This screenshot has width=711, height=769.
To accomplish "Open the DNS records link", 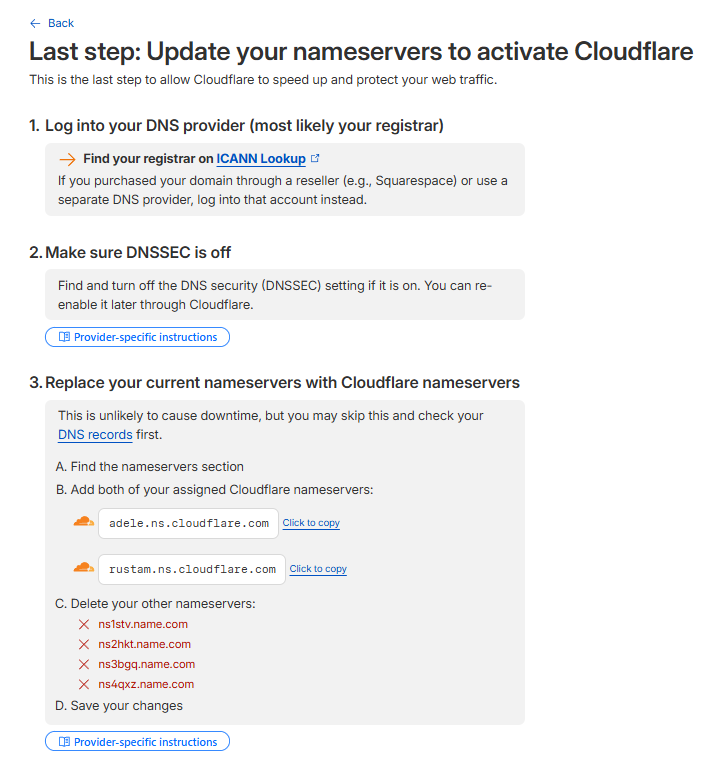I will pyautogui.click(x=95, y=435).
